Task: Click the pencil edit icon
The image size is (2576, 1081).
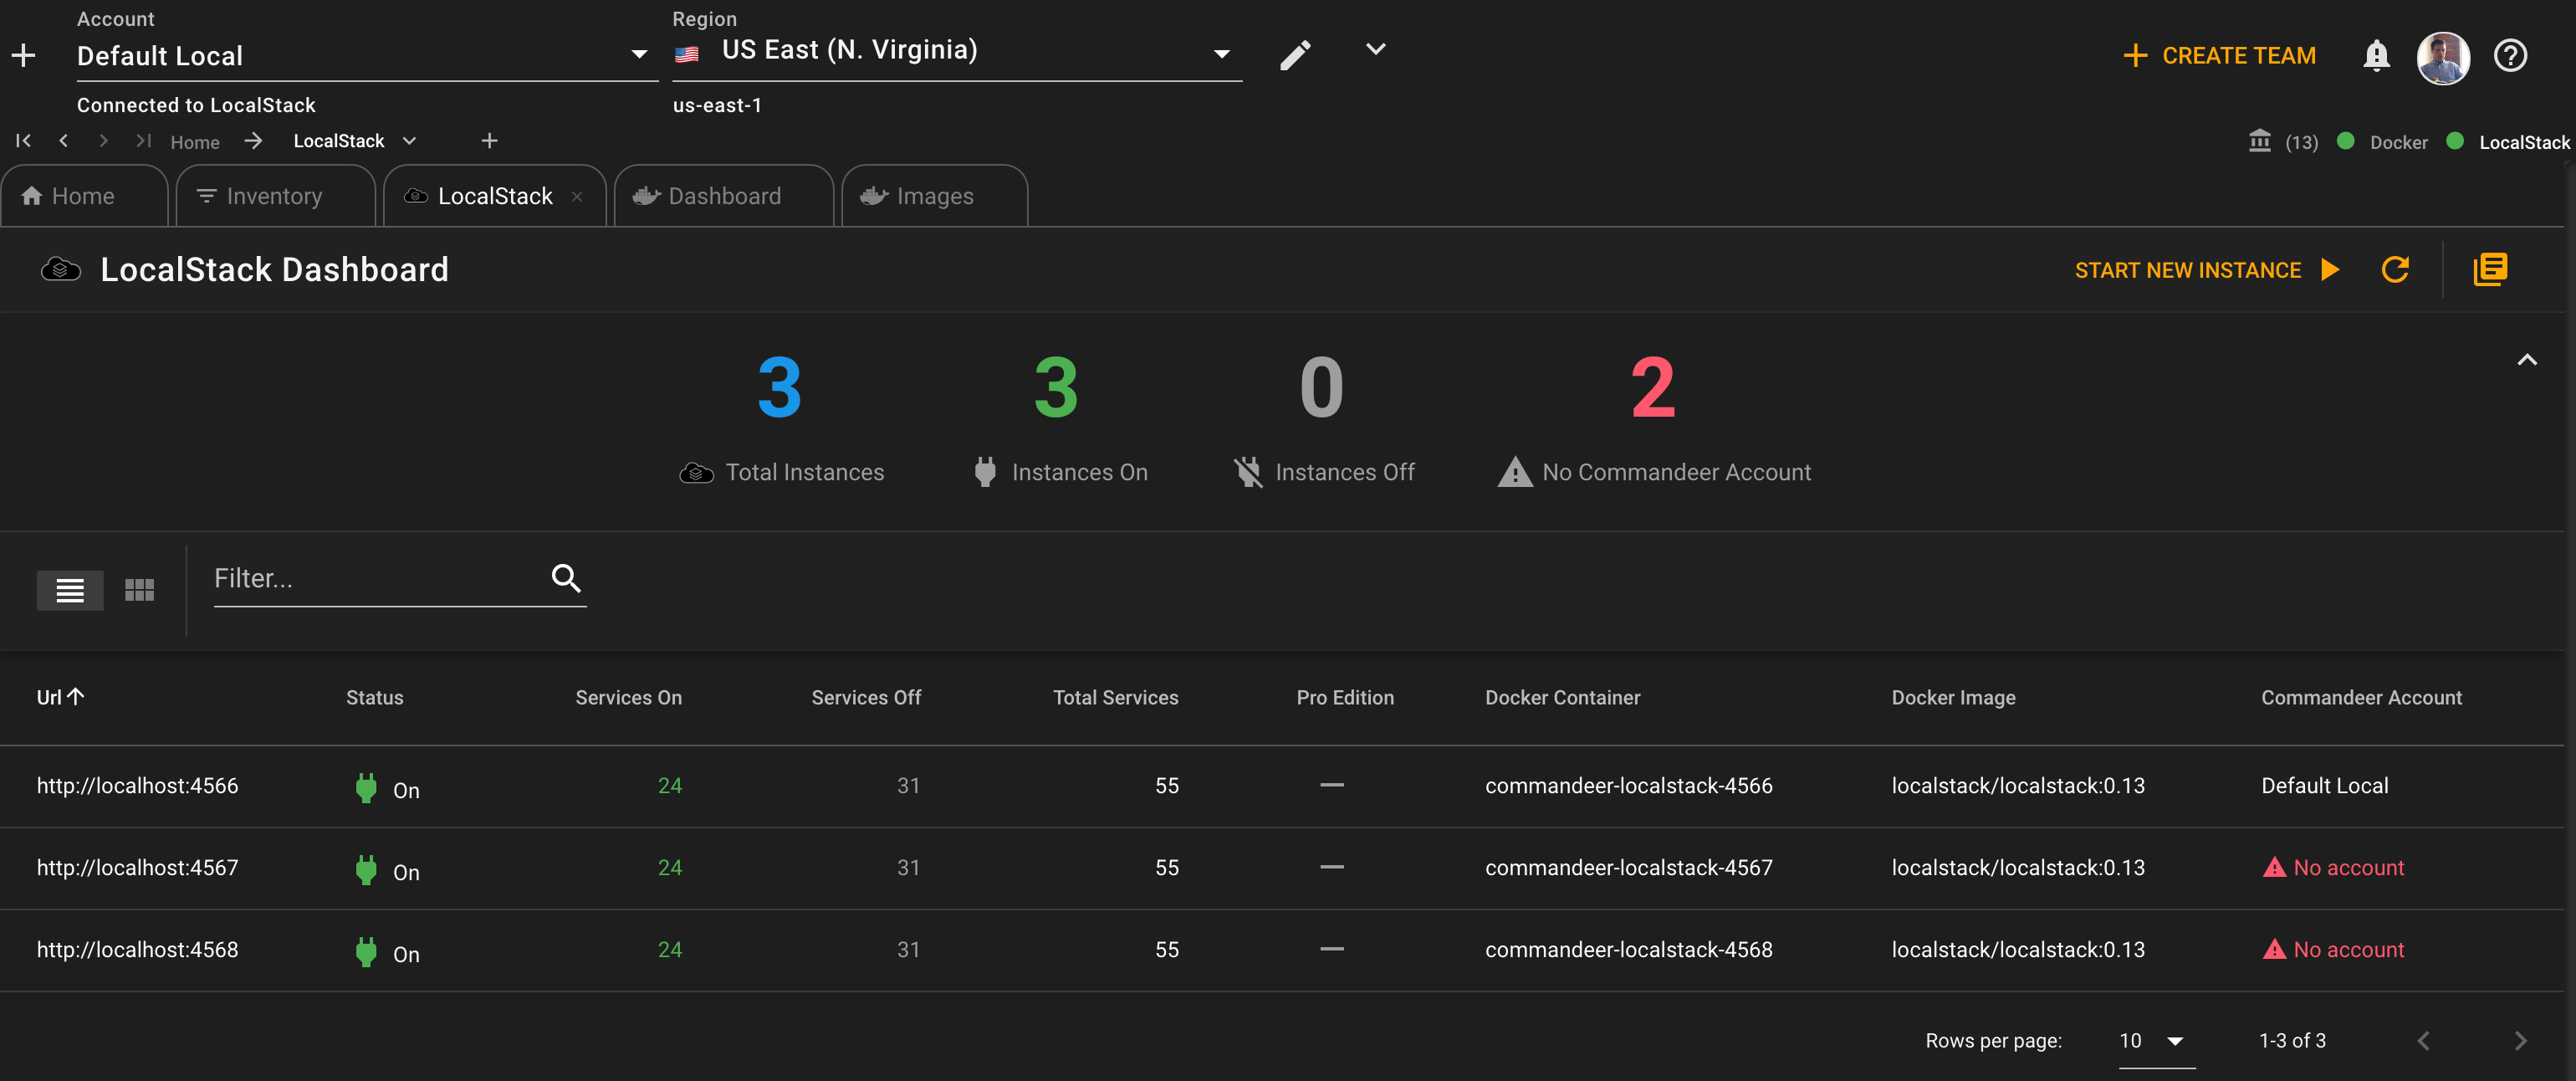Action: click(1295, 55)
